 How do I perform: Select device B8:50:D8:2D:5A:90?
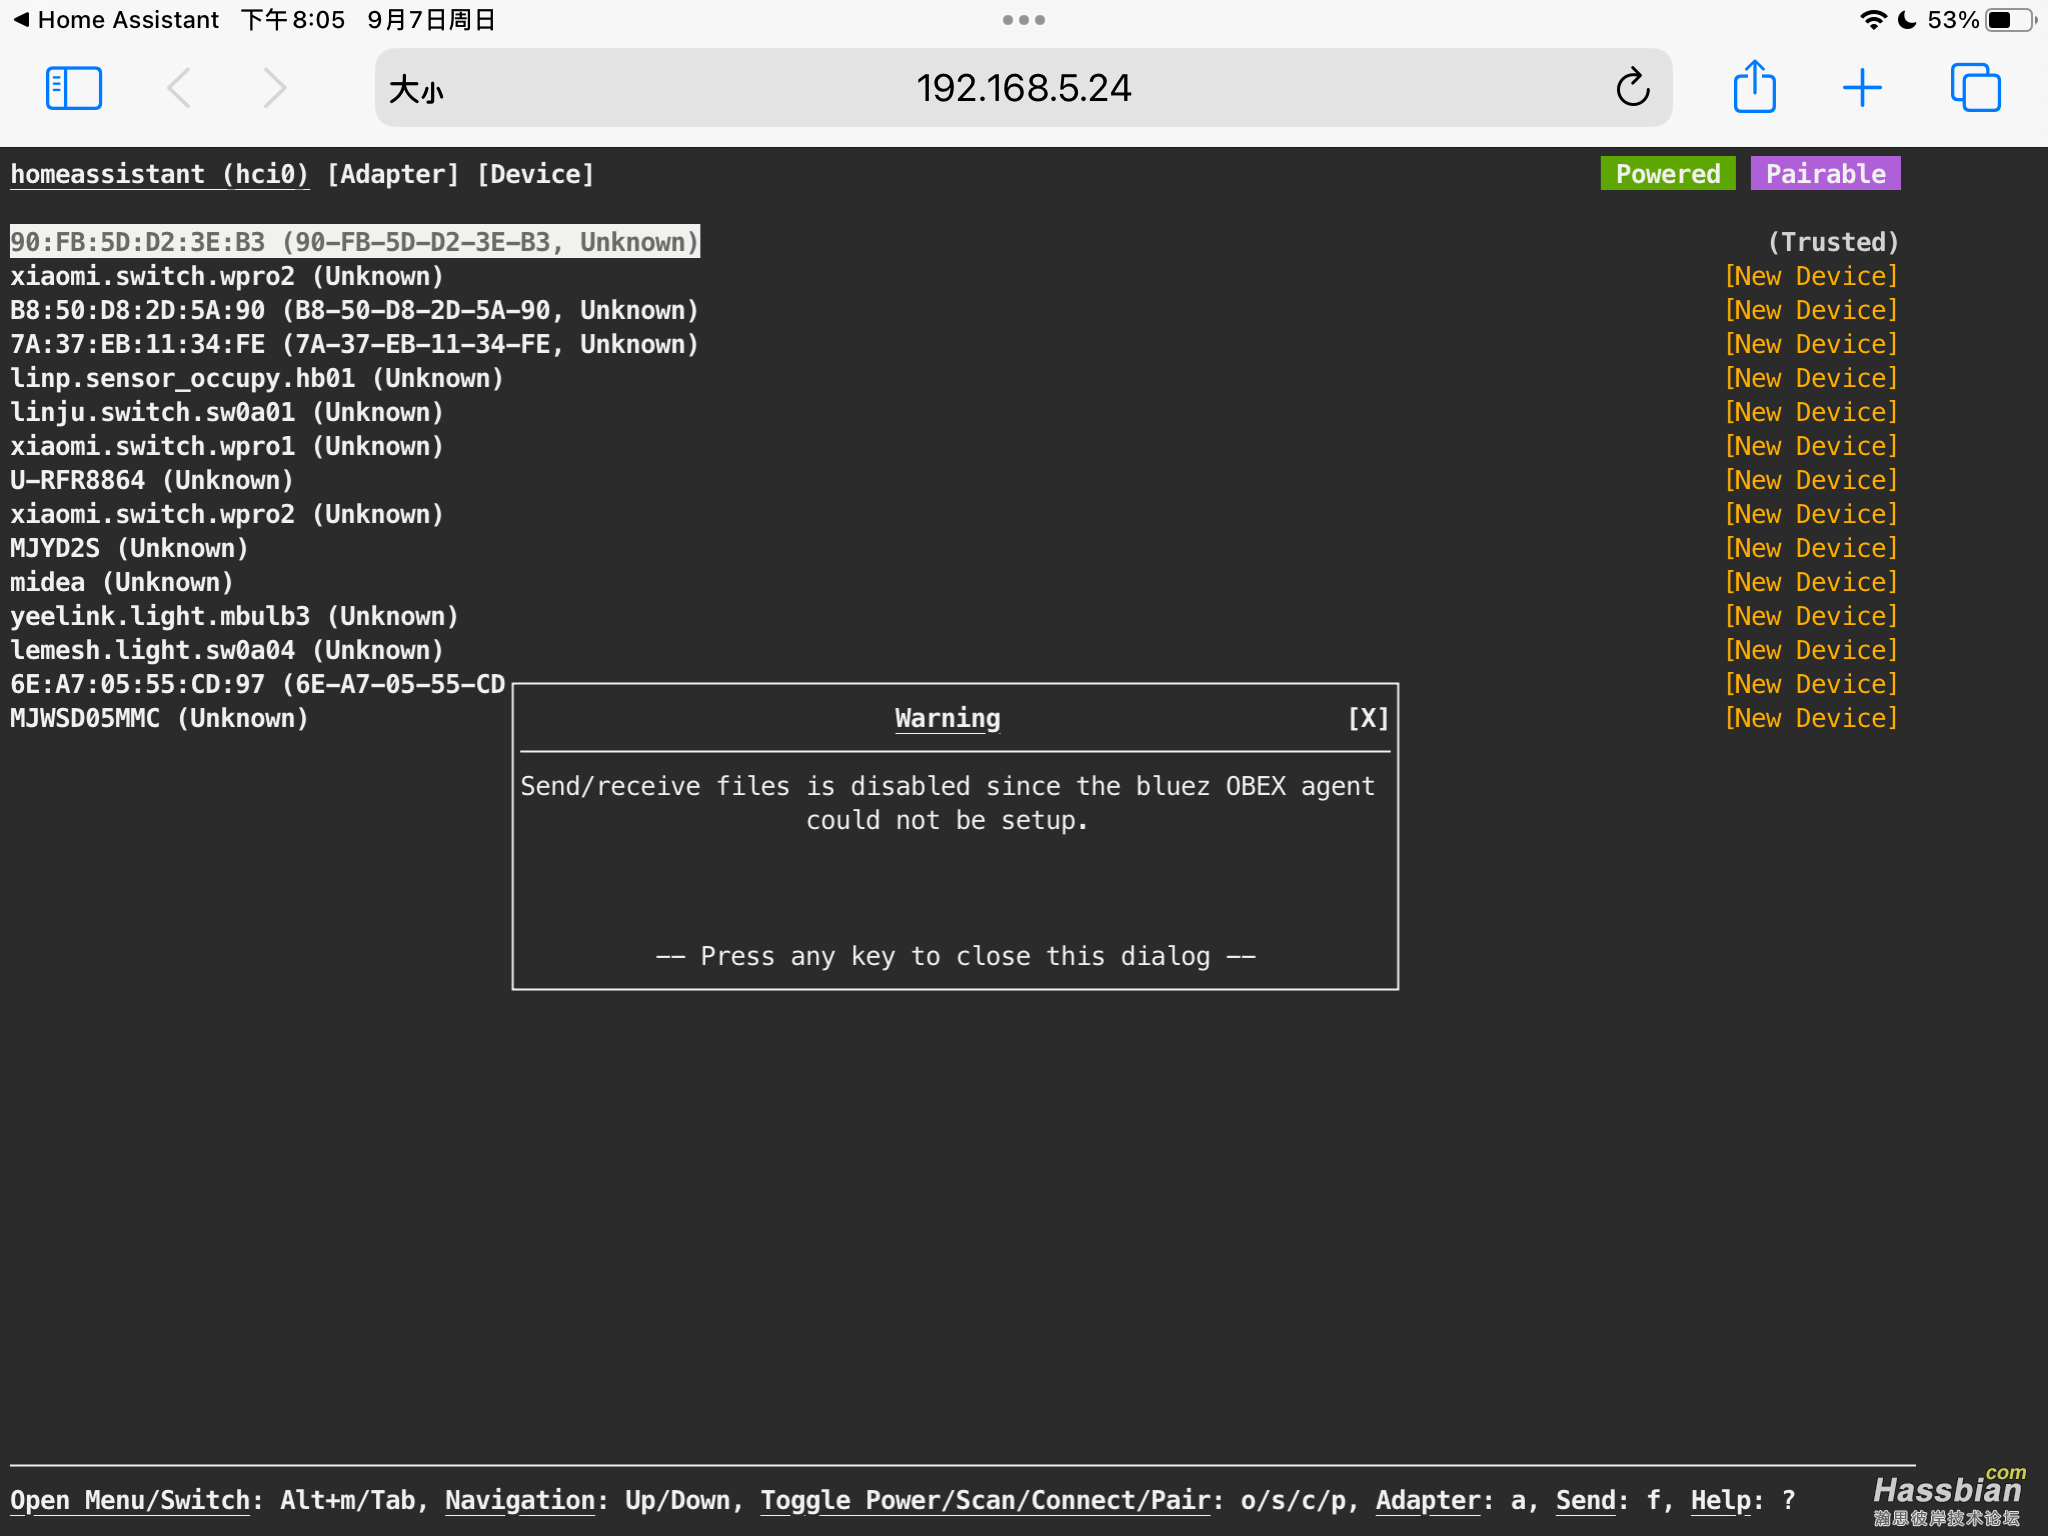pos(355,310)
